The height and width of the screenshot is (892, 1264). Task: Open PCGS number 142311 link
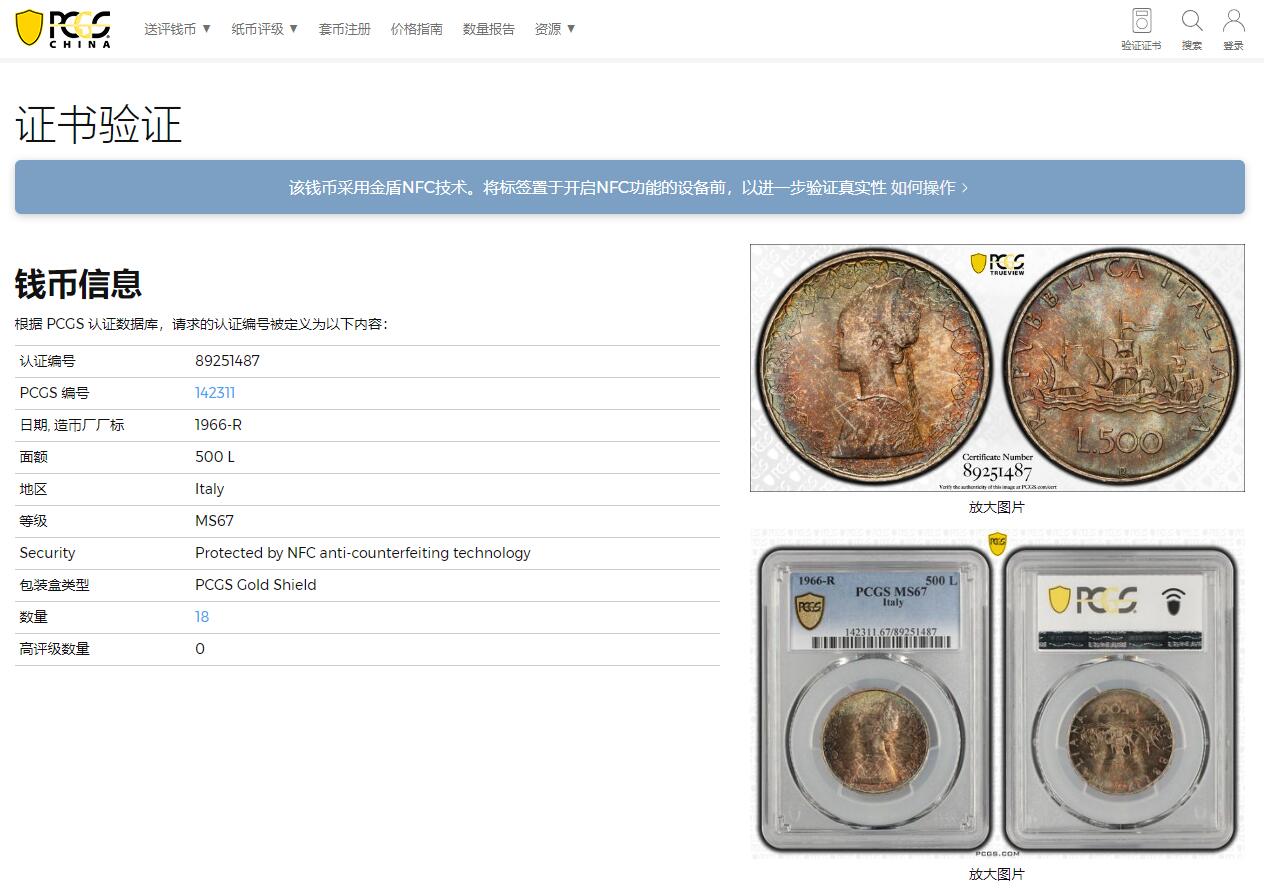[x=215, y=393]
